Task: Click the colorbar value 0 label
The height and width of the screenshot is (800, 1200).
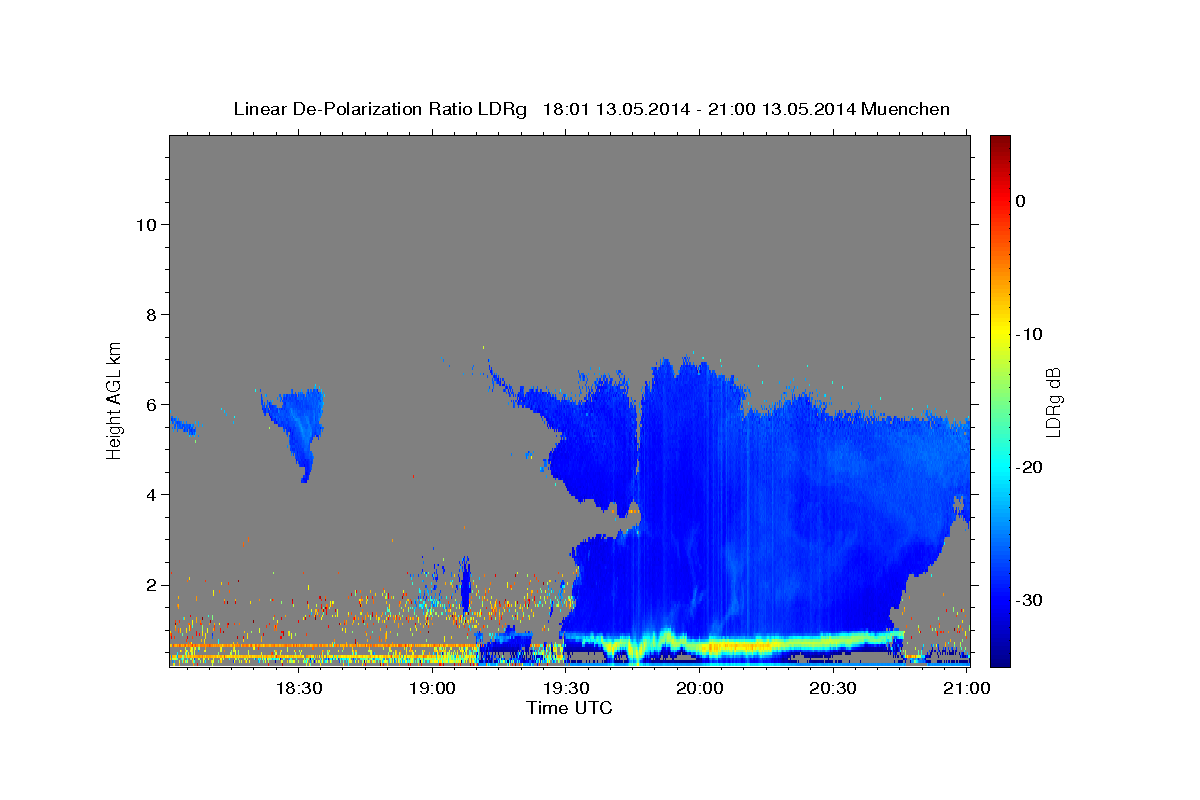Action: click(x=1020, y=201)
